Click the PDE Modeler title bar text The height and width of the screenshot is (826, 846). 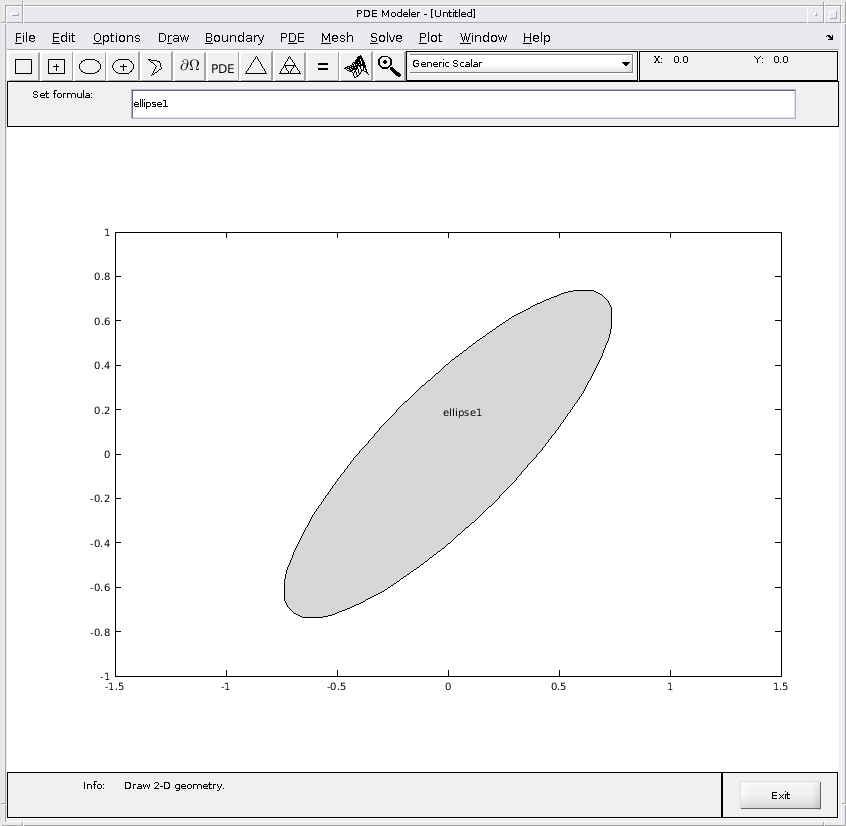[x=416, y=13]
